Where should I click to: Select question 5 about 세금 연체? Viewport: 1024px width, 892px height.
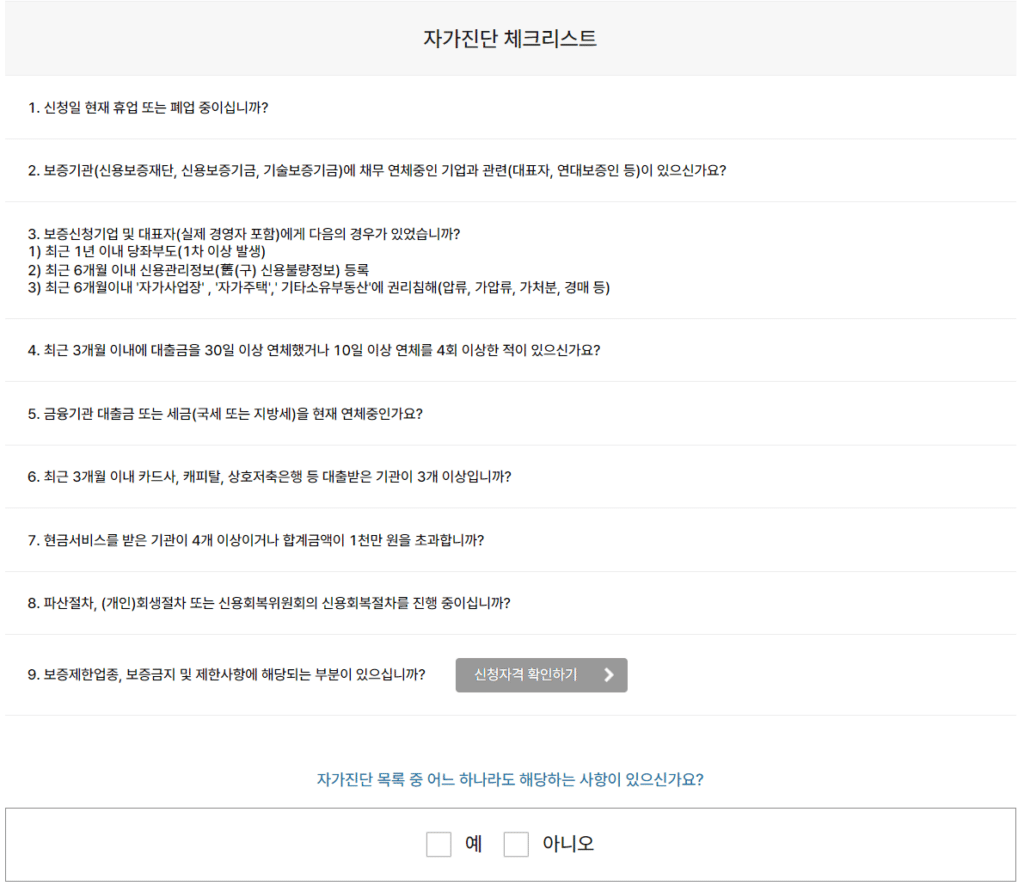(225, 413)
